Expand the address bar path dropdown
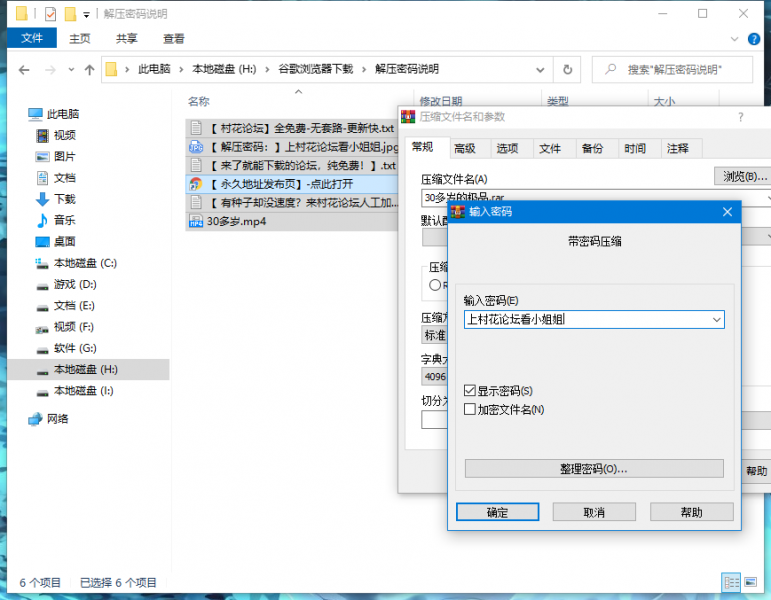771x600 pixels. click(540, 70)
